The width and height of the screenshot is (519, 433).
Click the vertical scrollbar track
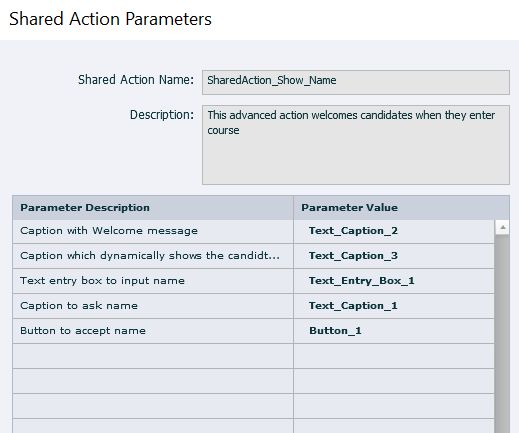pos(502,334)
